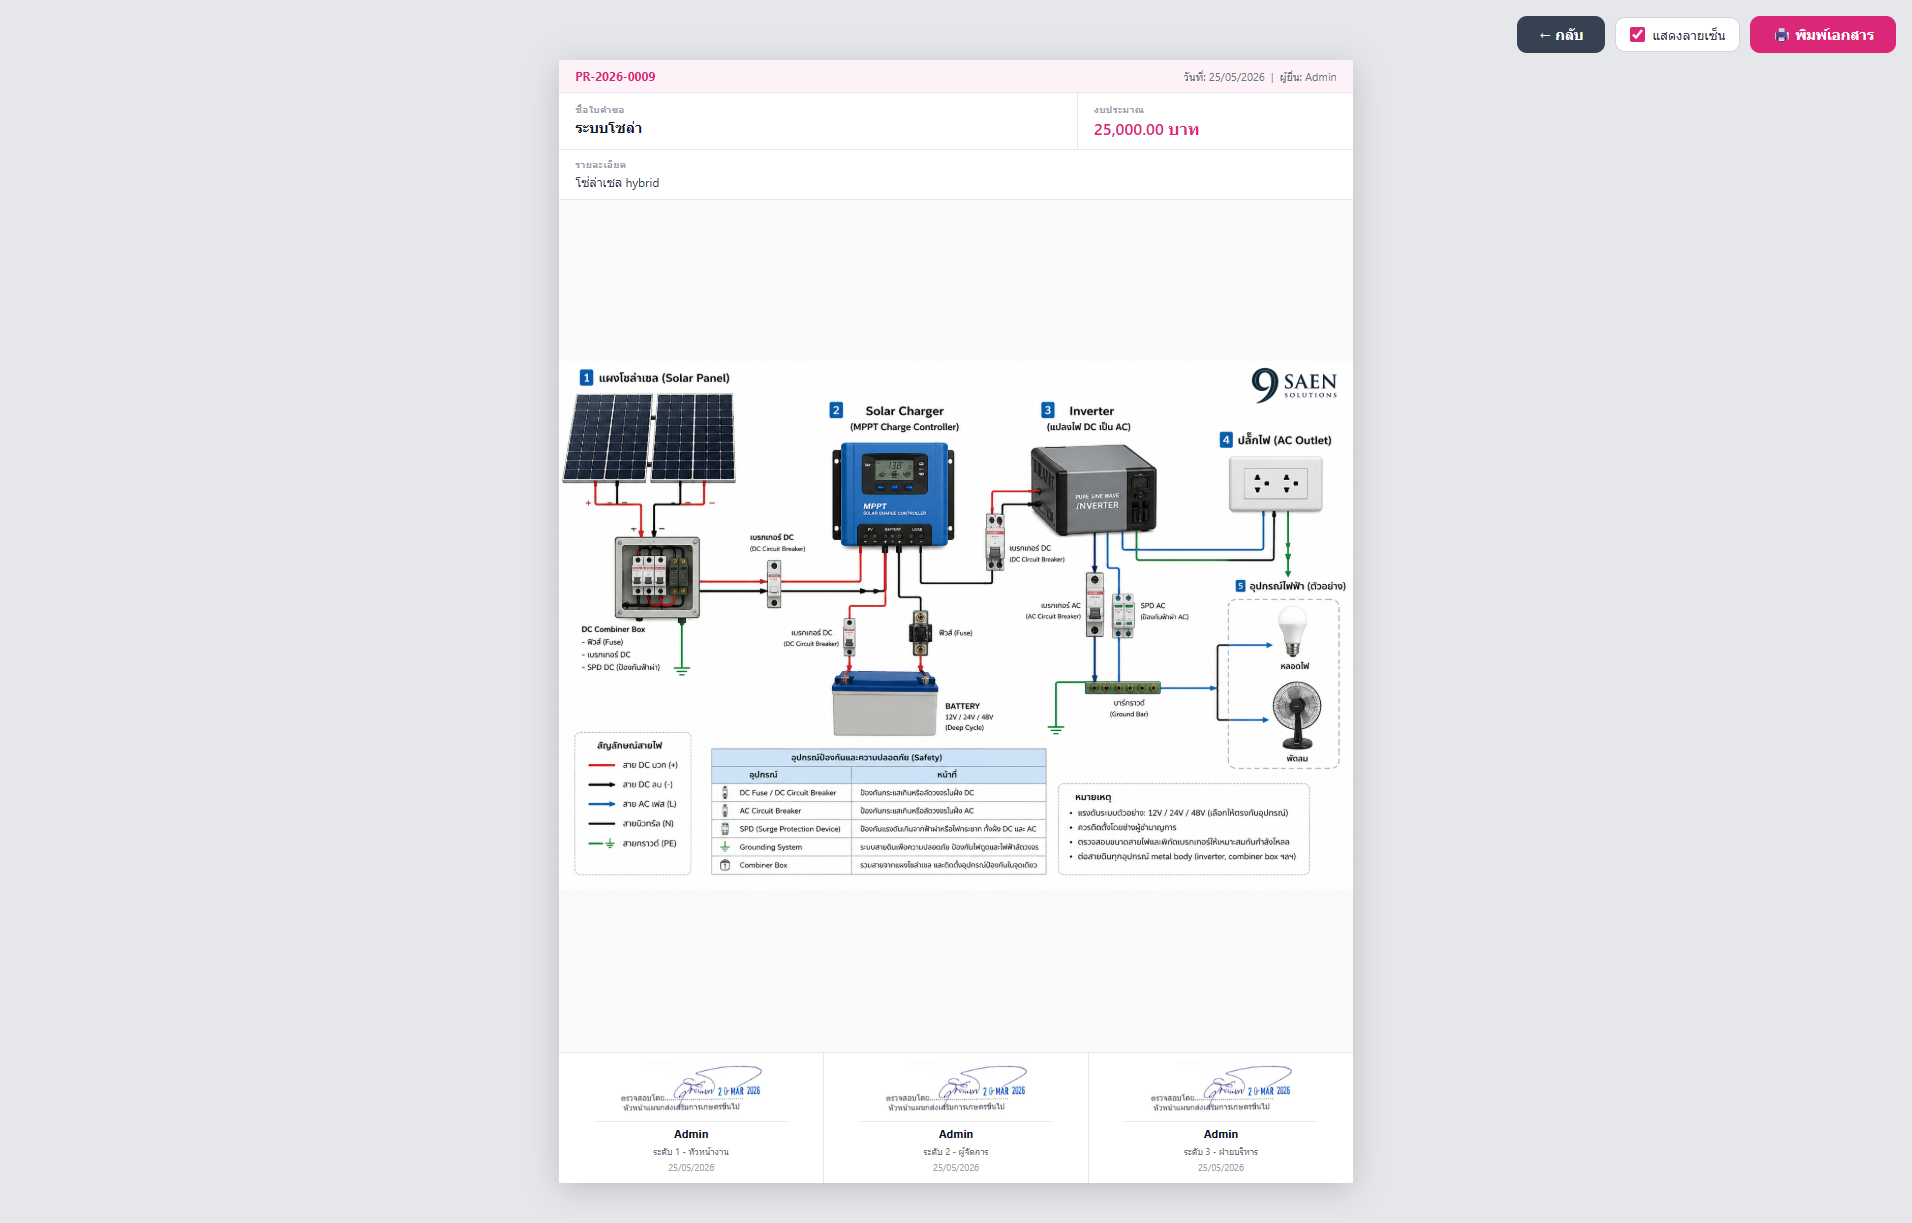This screenshot has height=1223, width=1912.
Task: Click the AC outlet socket image
Action: (1275, 484)
